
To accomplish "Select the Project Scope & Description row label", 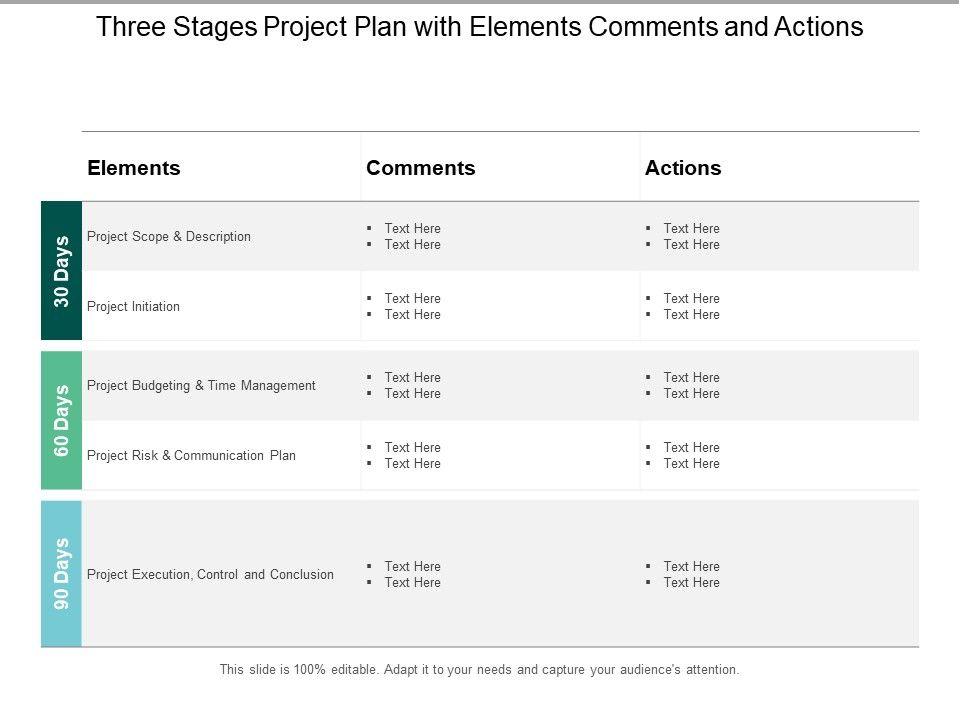I will tap(169, 237).
